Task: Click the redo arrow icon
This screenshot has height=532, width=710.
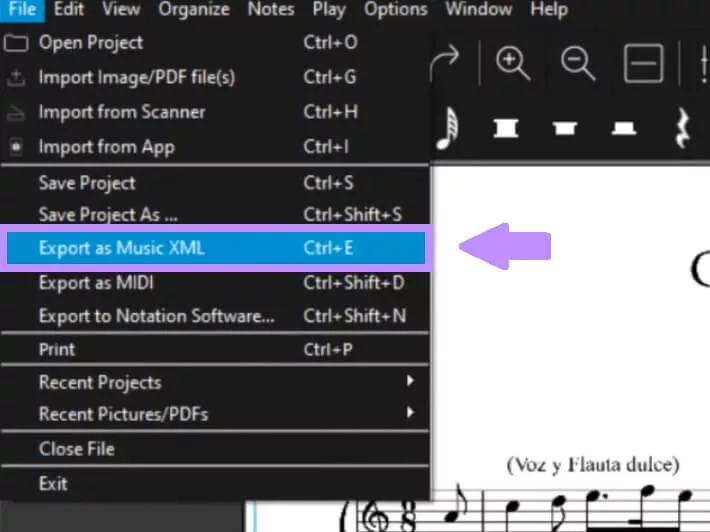Action: coord(446,63)
